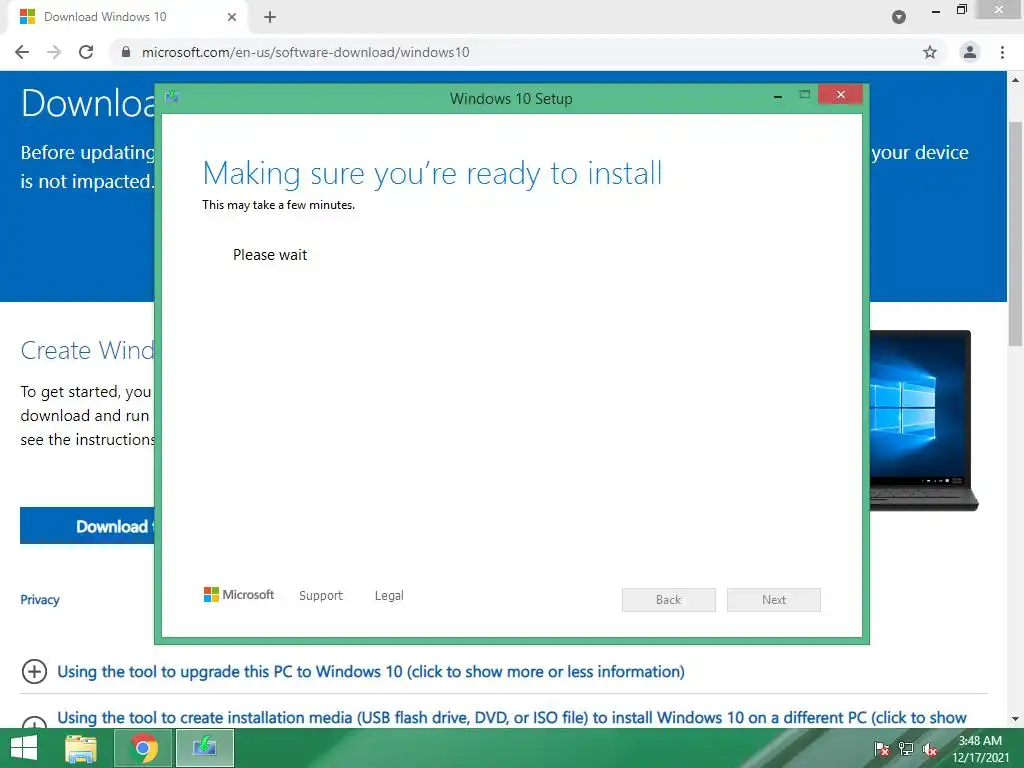This screenshot has width=1024, height=768.
Task: Open File Explorer from taskbar
Action: coord(81,748)
